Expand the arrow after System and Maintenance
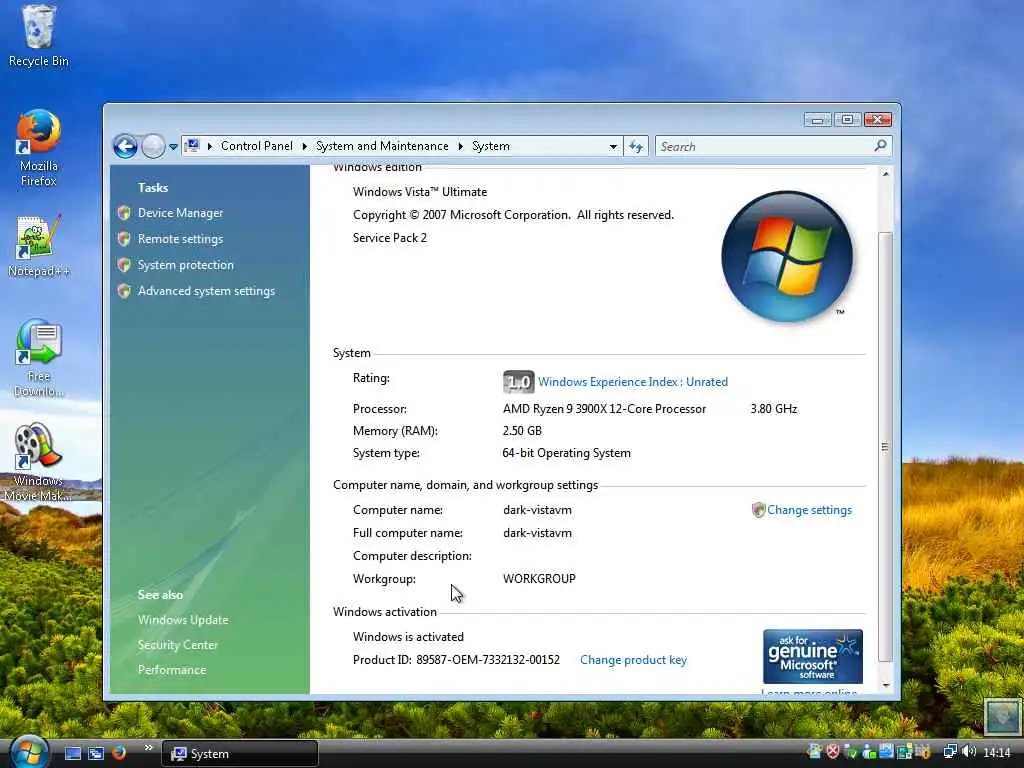This screenshot has height=768, width=1024. [460, 146]
